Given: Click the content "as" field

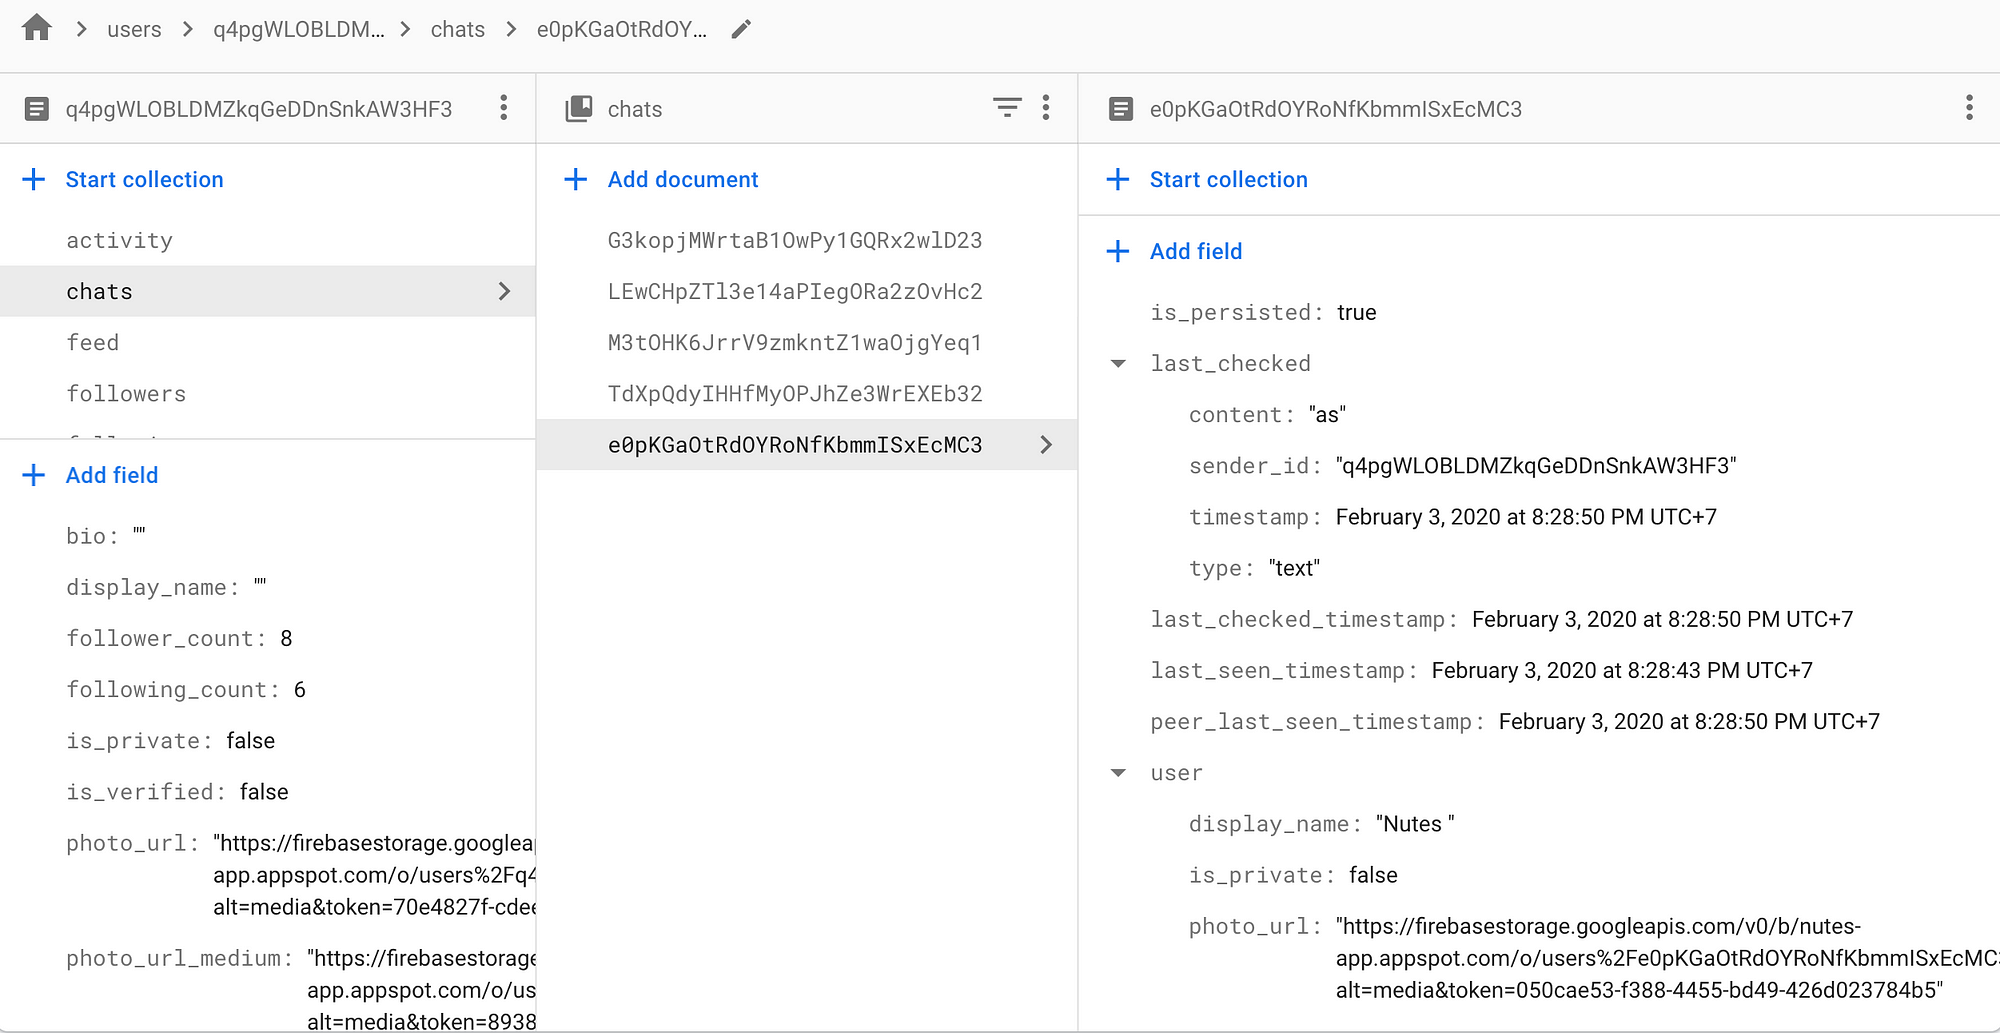Looking at the screenshot, I should pos(1267,415).
